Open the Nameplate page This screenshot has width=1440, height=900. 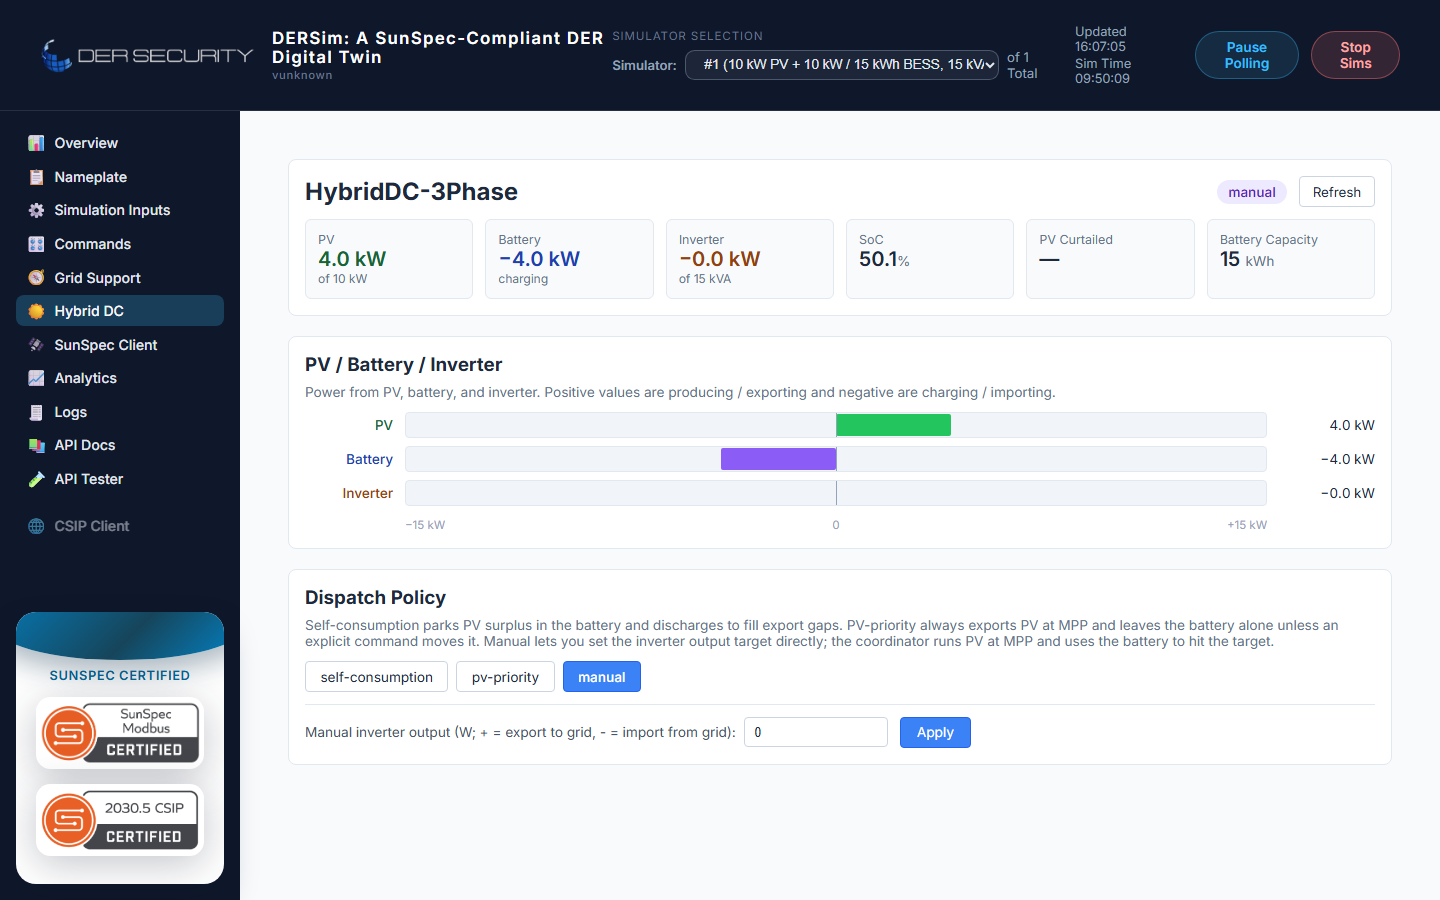coord(120,177)
